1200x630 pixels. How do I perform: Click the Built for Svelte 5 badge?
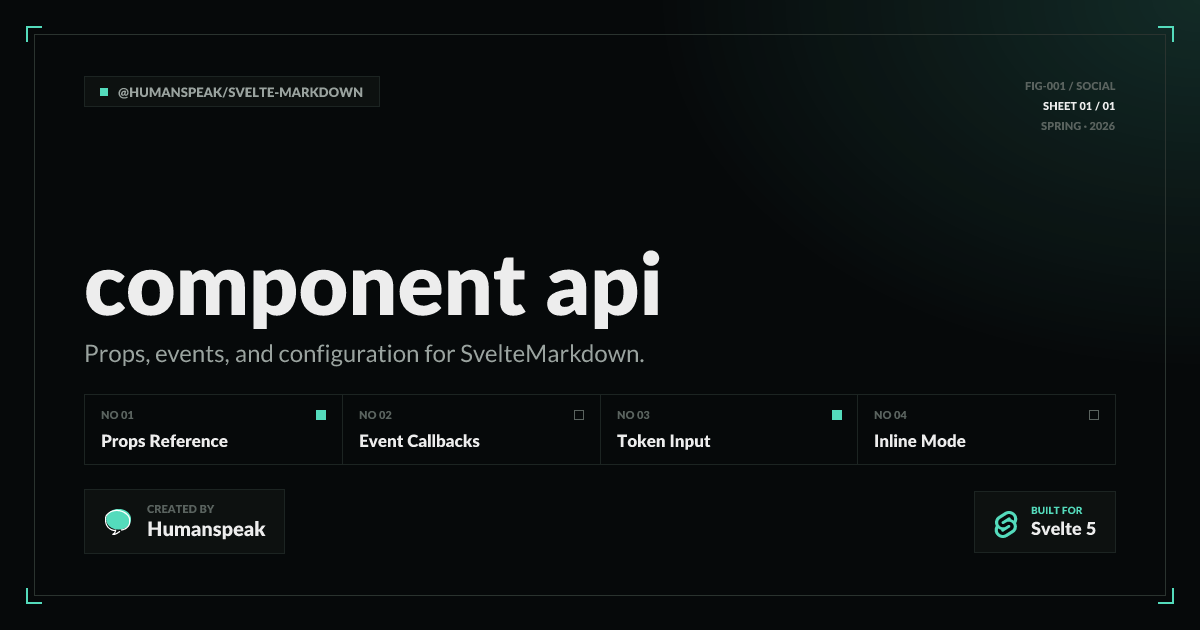[x=1045, y=522]
